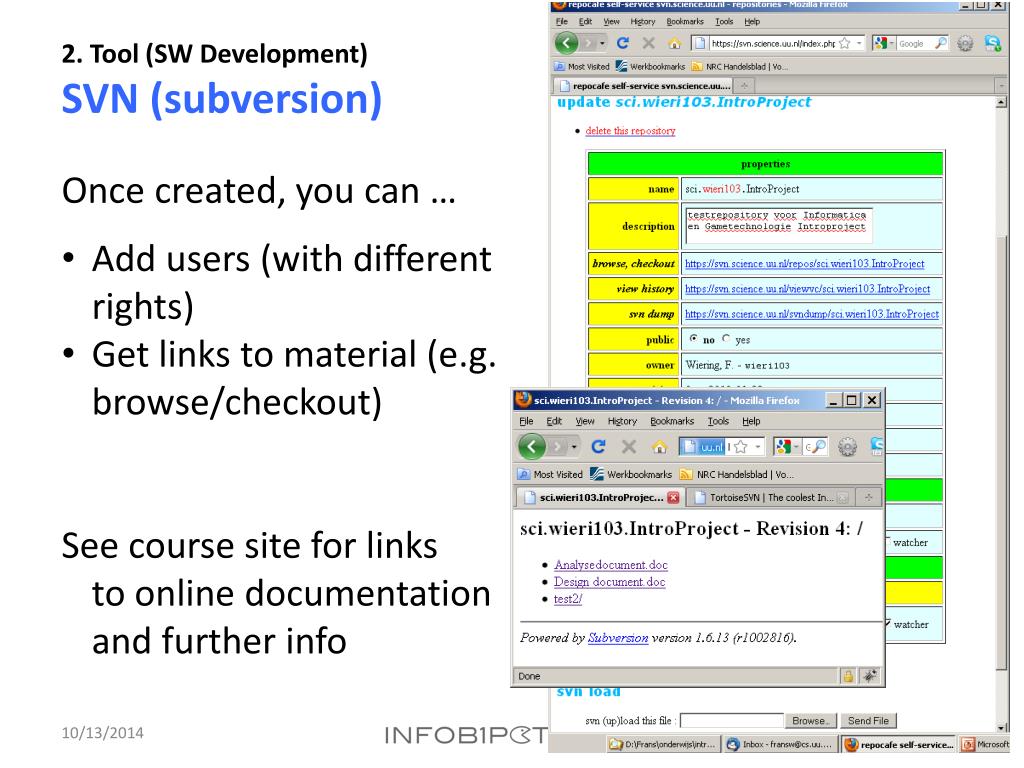Open a new tab in Revision 4 window

tap(869, 498)
